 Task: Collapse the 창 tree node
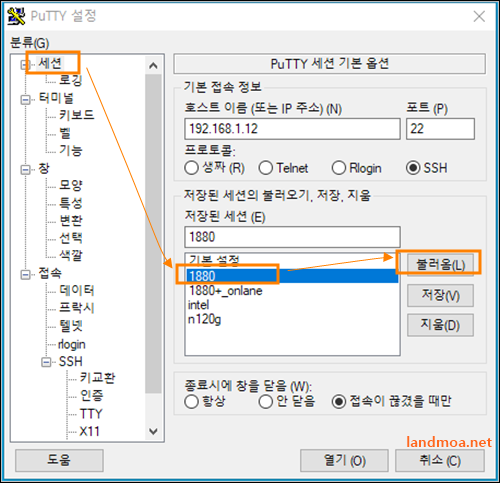(x=25, y=170)
